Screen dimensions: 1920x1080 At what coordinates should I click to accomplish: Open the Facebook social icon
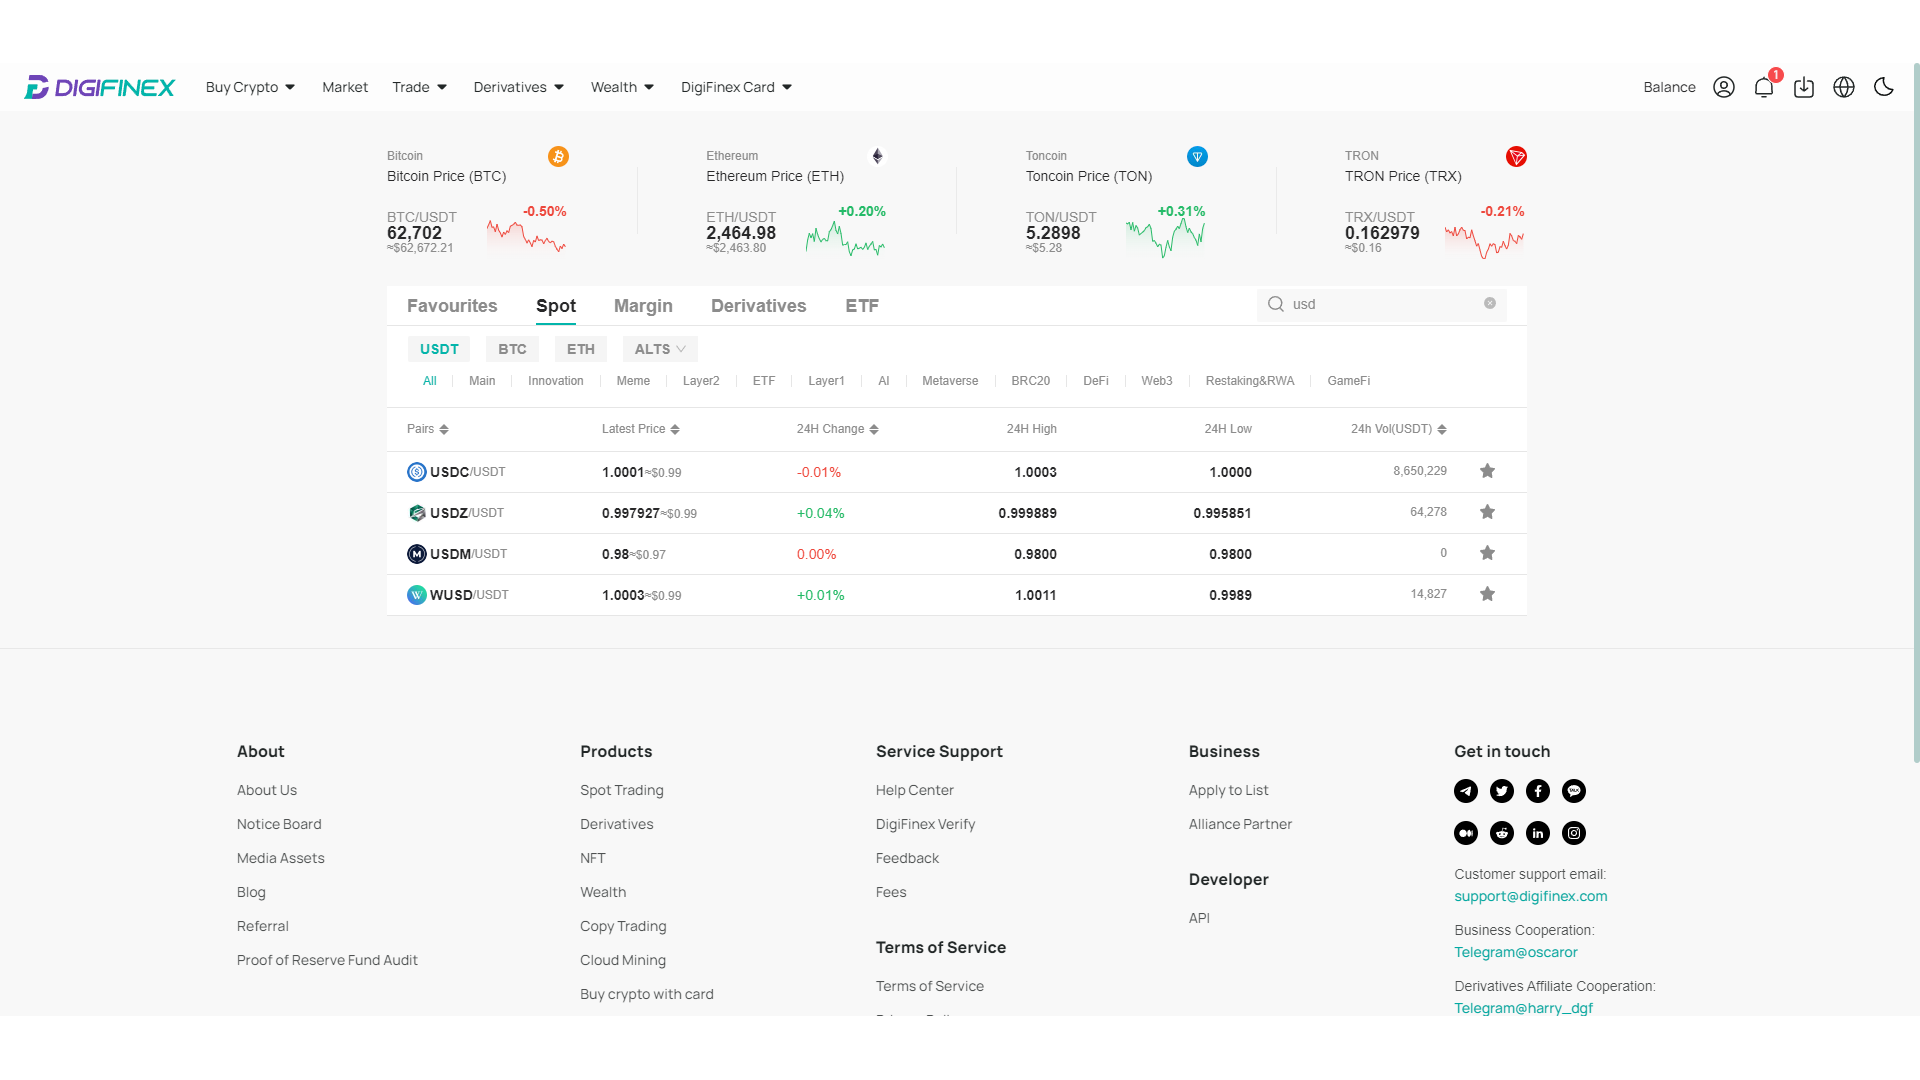1538,791
